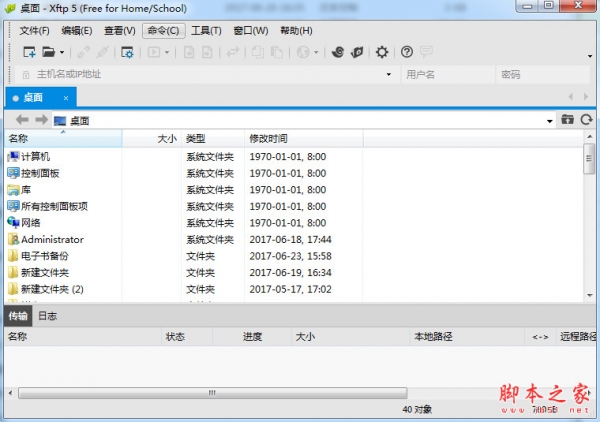Expand the host address dropdown arrow

(388, 74)
